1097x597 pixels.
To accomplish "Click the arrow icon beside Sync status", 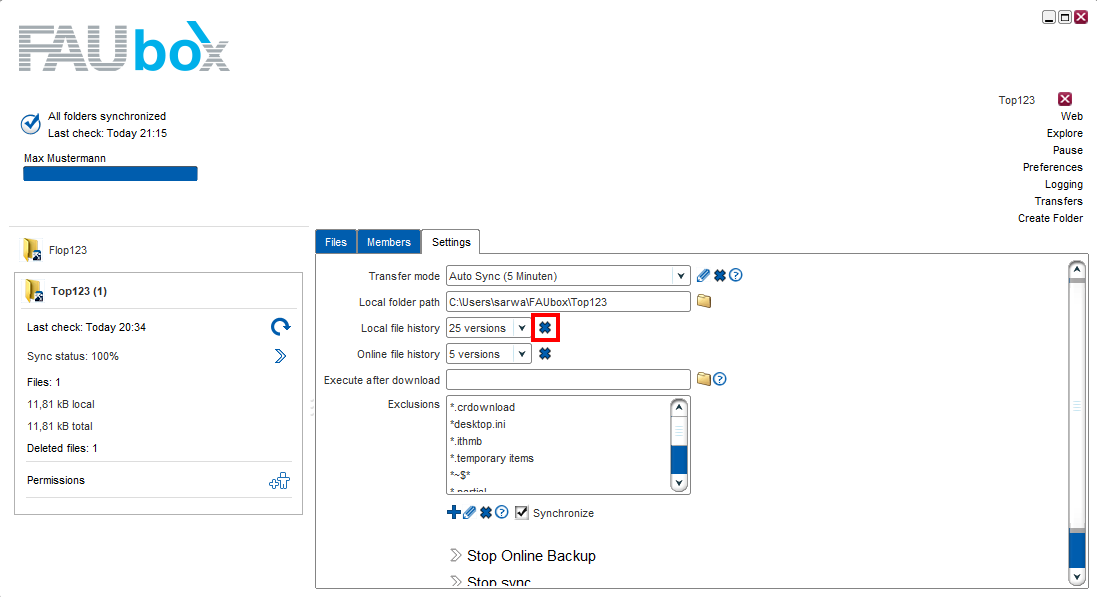I will click(281, 356).
